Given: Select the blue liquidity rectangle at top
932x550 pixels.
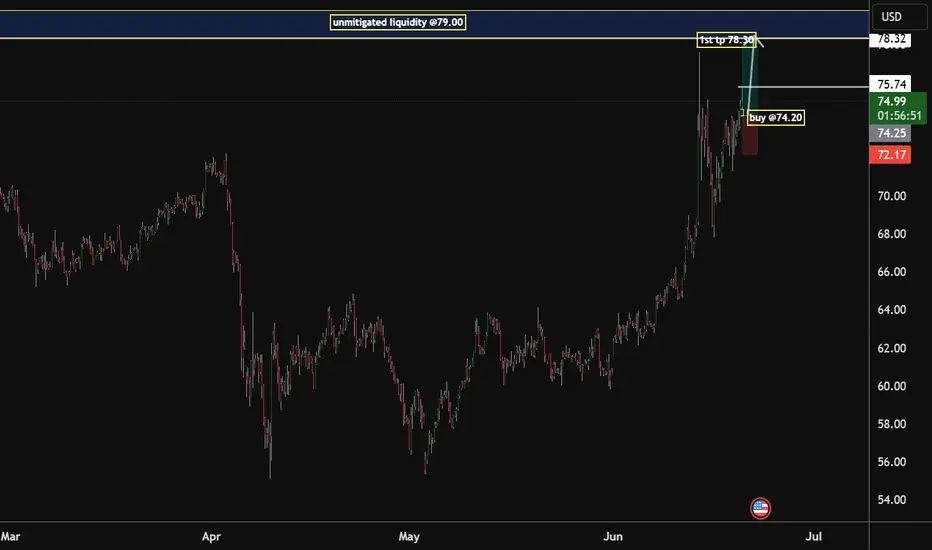Looking at the screenshot, I should 434,24.
